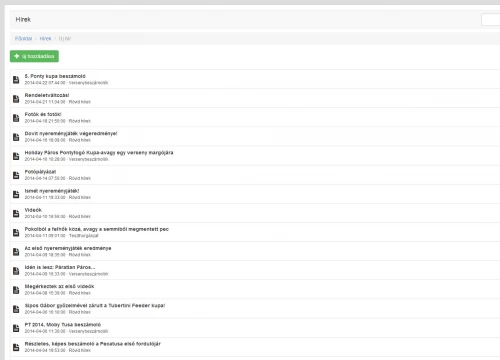Open Pokolból a felhők közé article
This screenshot has width=500, height=360.
tap(97, 229)
